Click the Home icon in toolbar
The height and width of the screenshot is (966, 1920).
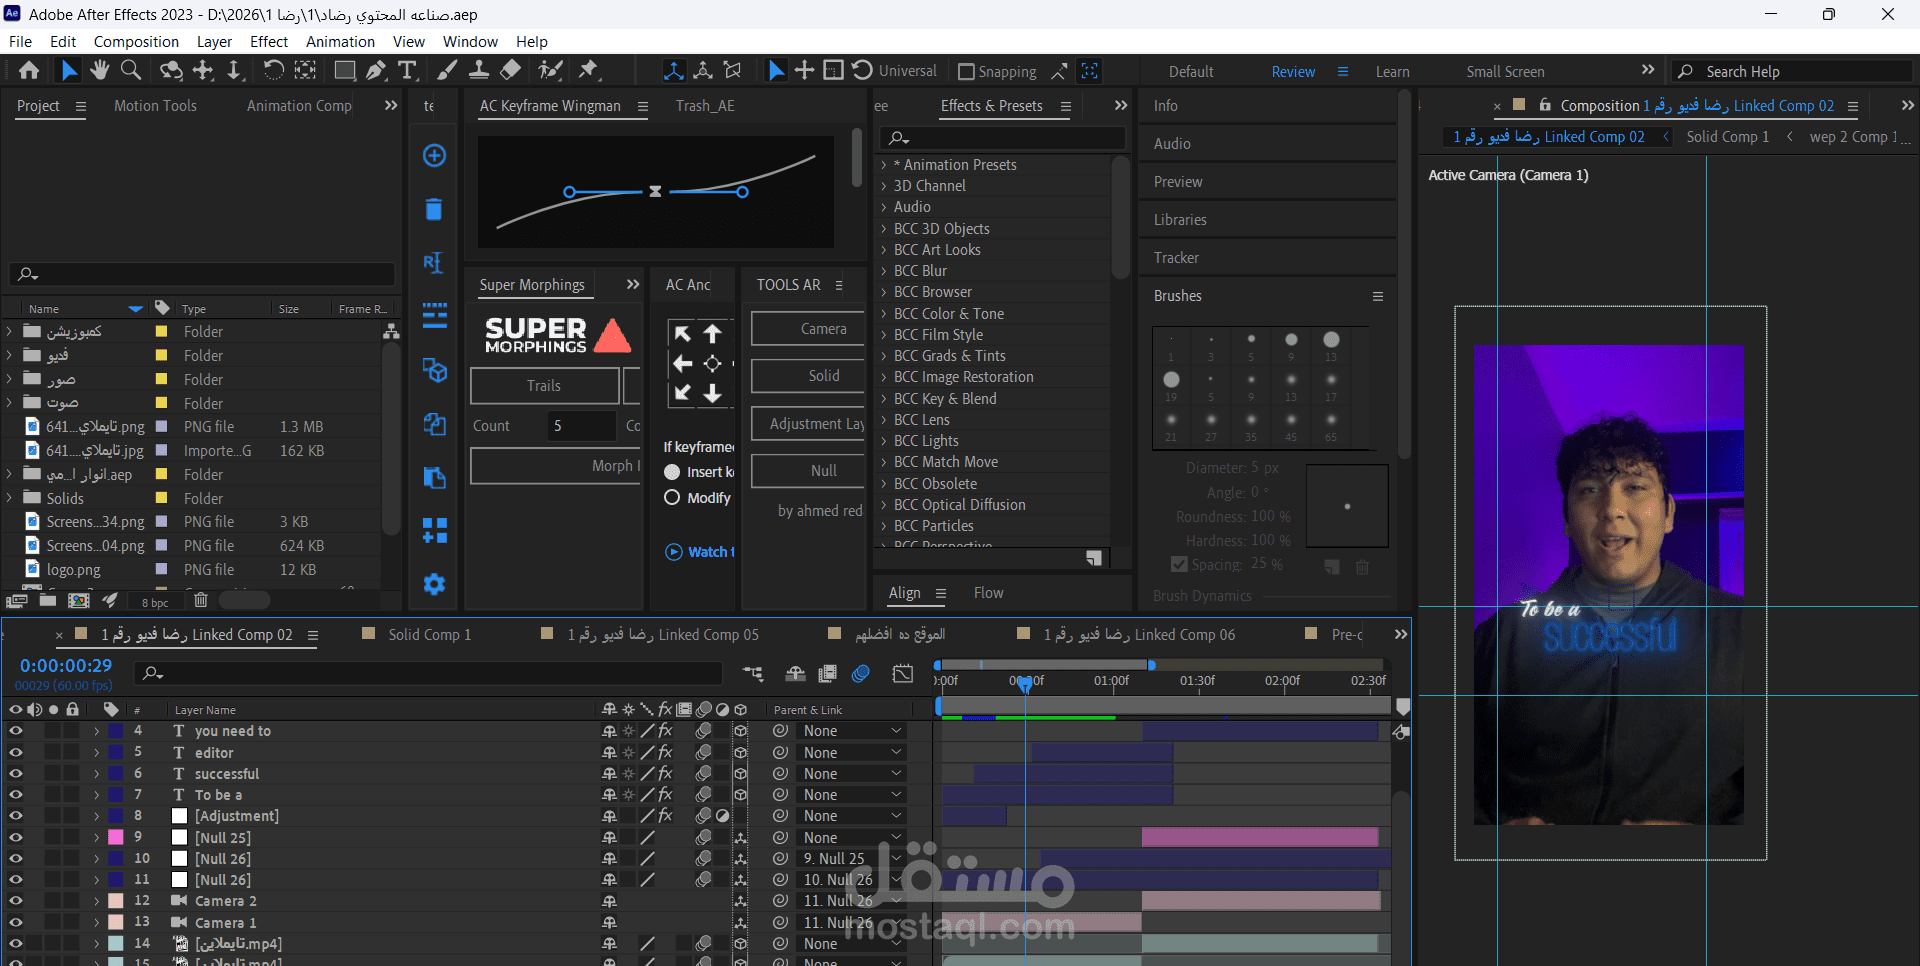pos(29,70)
